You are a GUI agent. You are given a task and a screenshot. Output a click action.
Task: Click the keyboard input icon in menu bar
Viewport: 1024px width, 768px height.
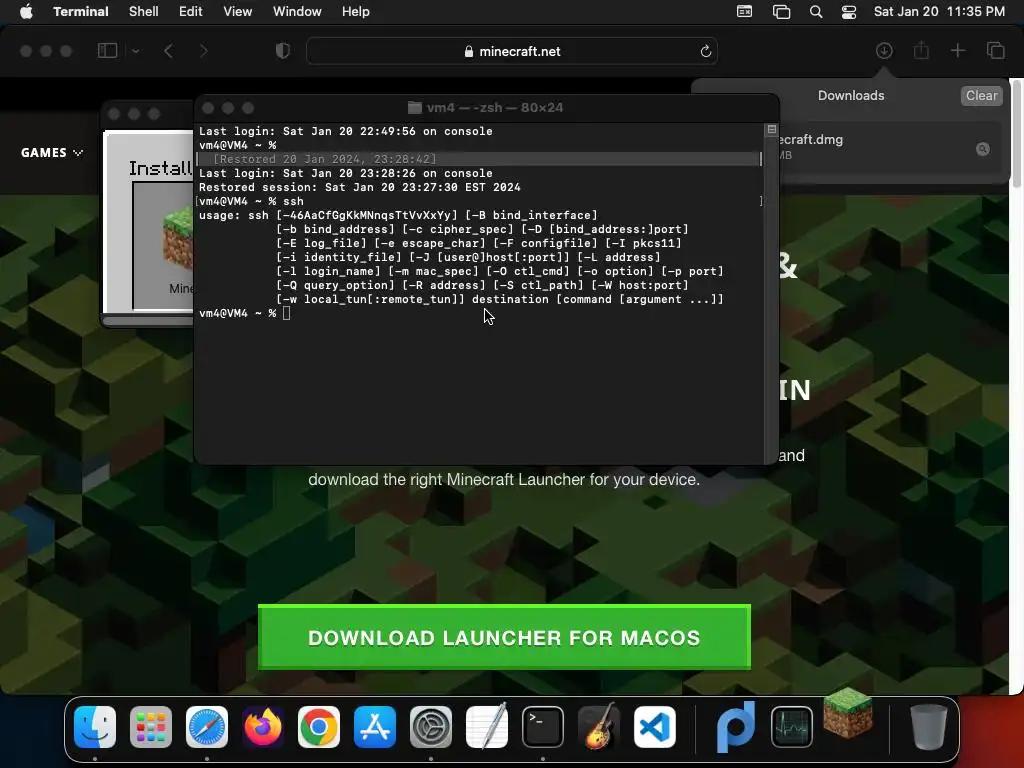pos(744,12)
